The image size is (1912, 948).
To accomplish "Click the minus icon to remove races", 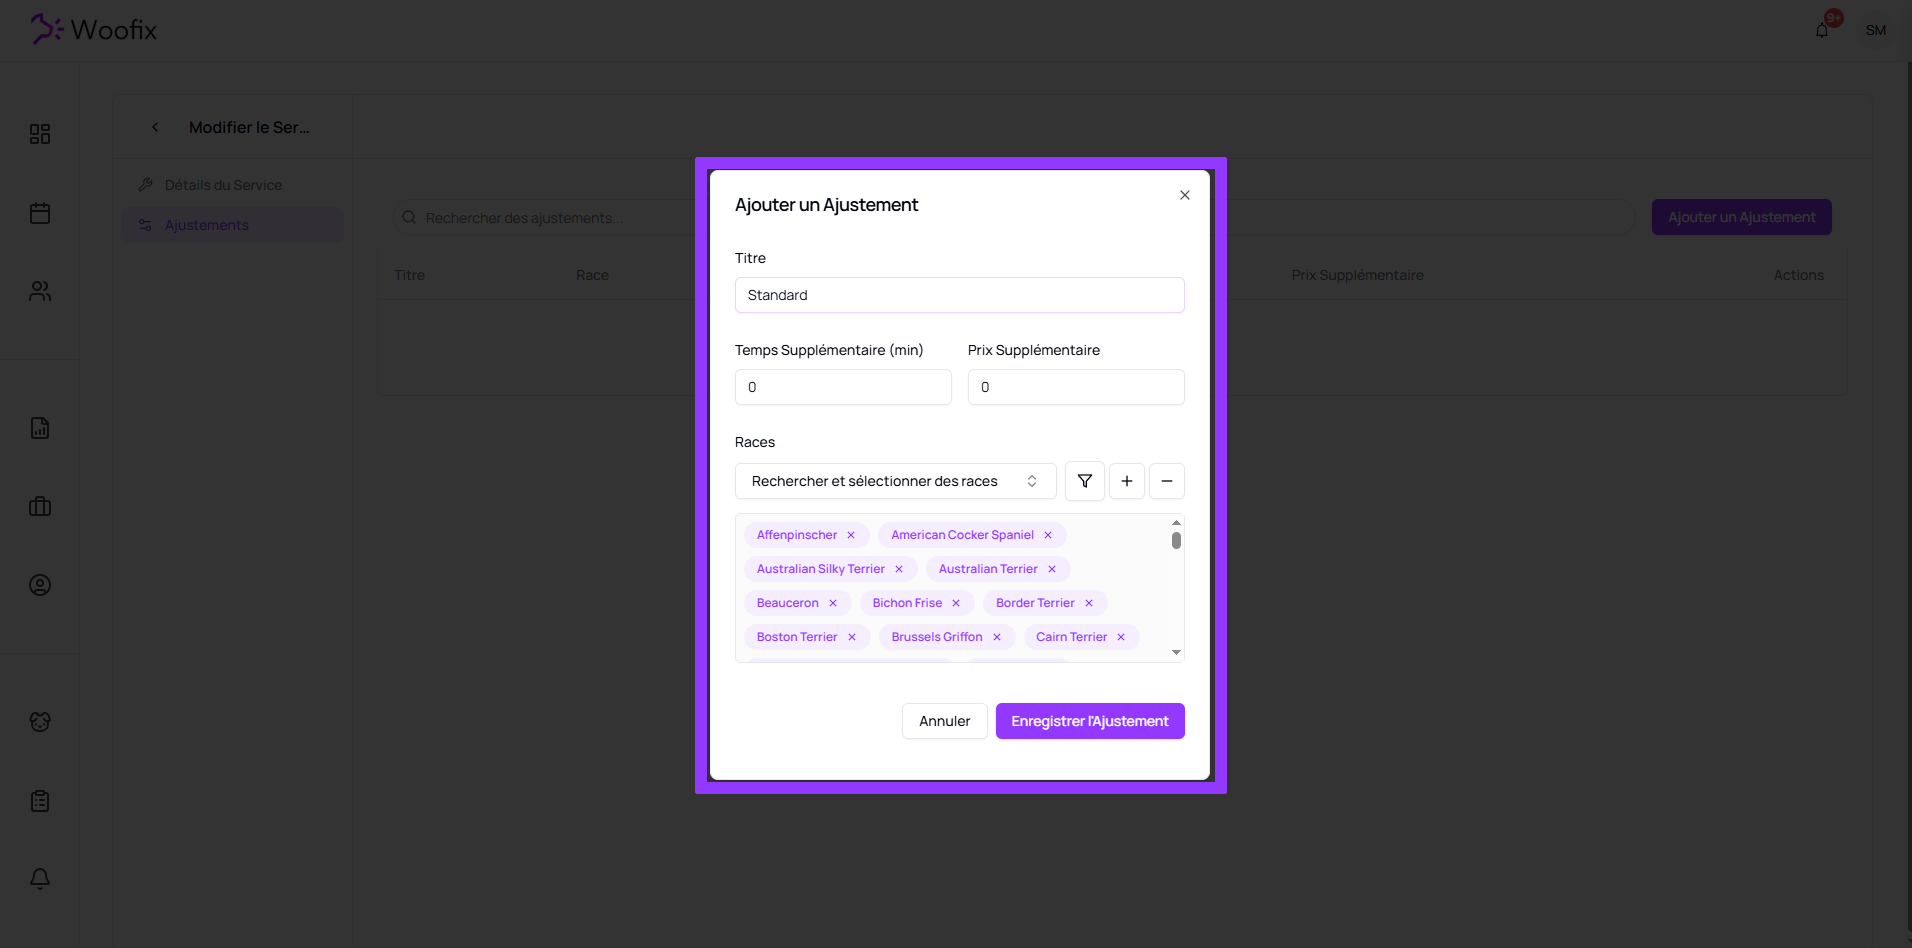I will pos(1166,481).
